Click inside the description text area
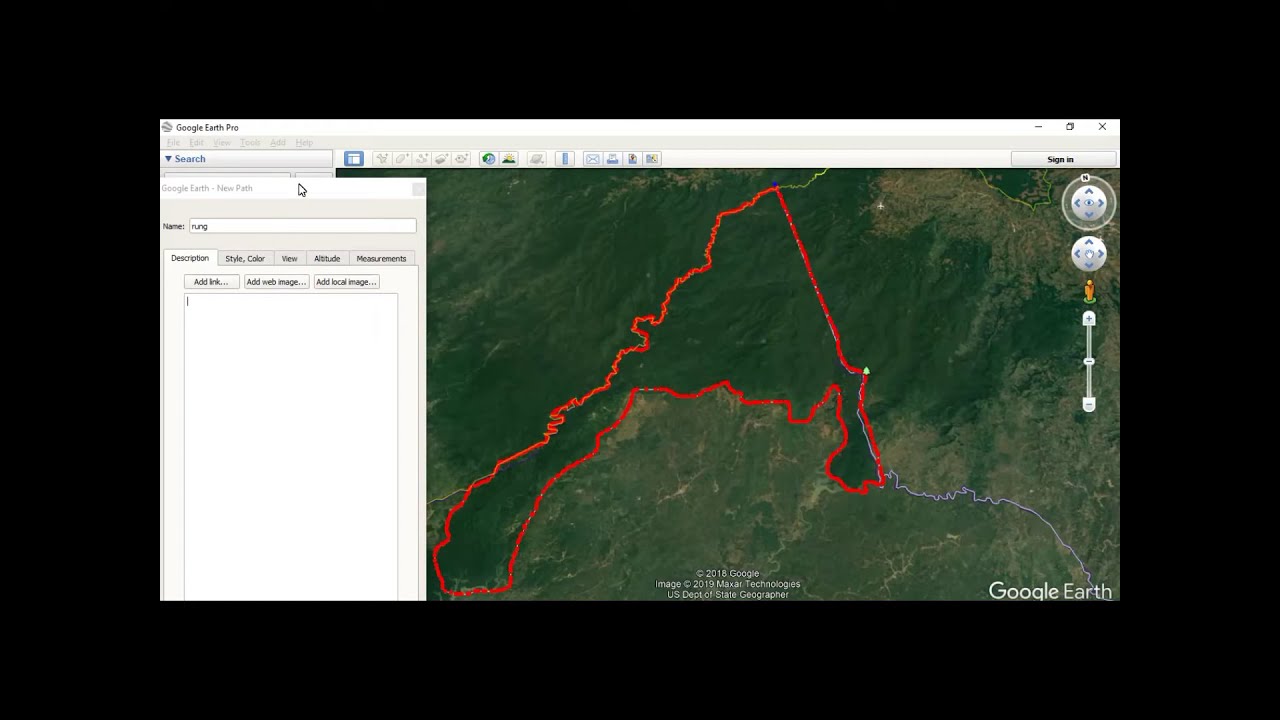The height and width of the screenshot is (720, 1280). pos(291,446)
